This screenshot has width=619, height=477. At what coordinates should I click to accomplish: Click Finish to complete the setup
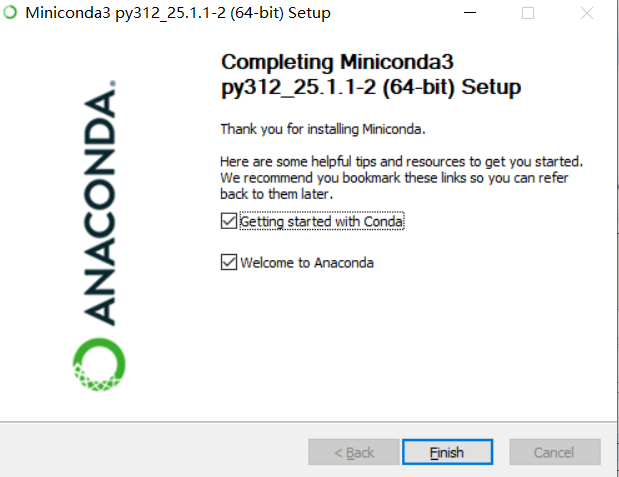coord(447,452)
